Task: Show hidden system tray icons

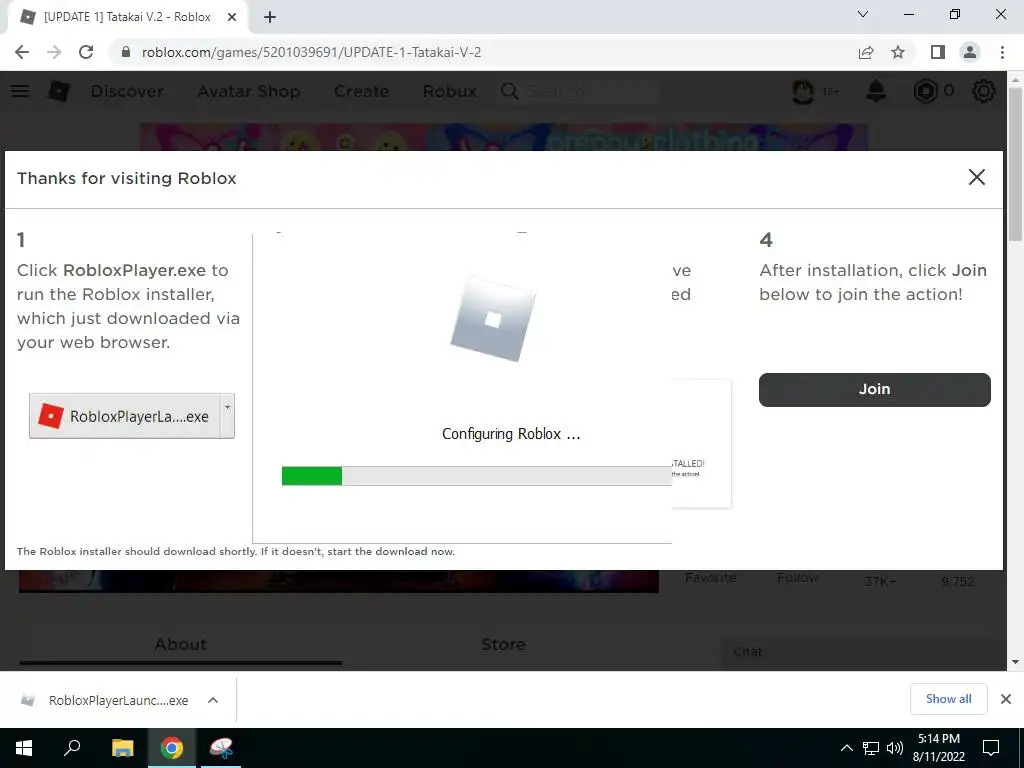Action: (846, 748)
